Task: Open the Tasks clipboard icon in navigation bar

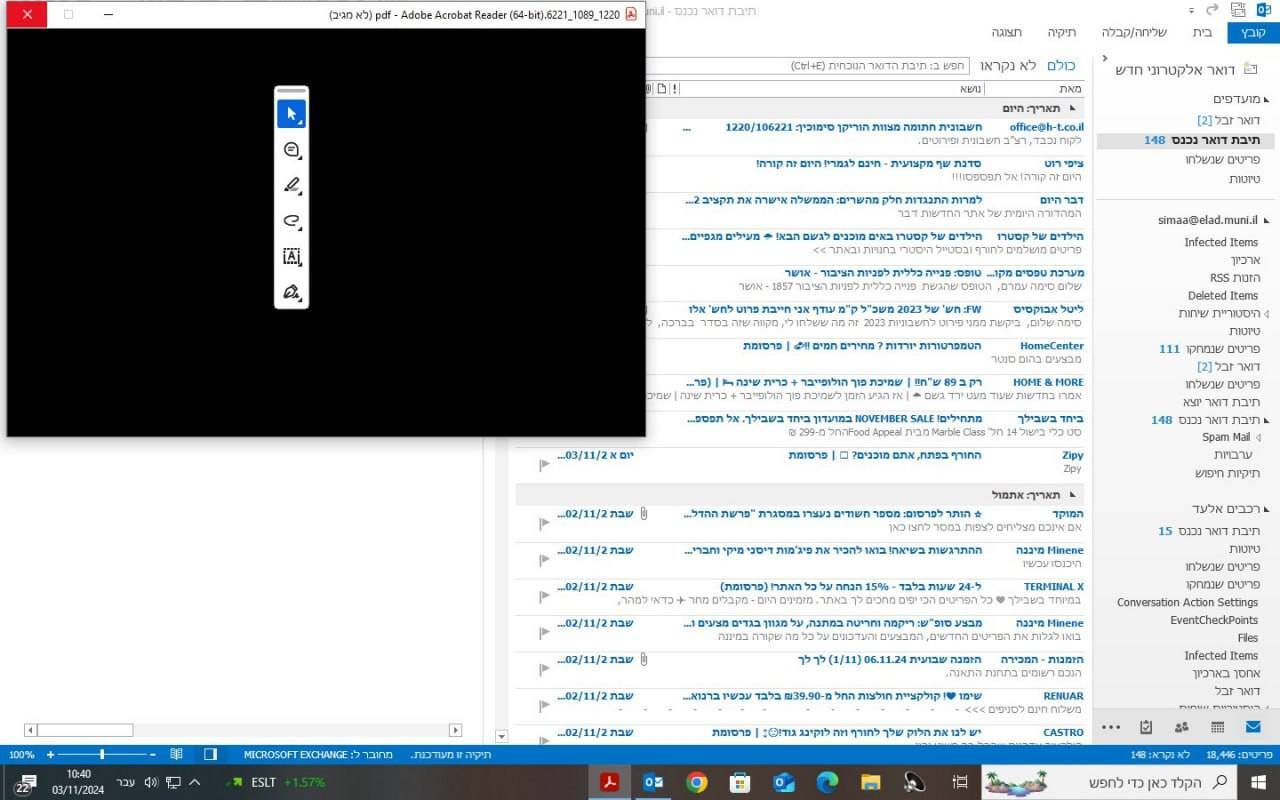Action: 1146,727
